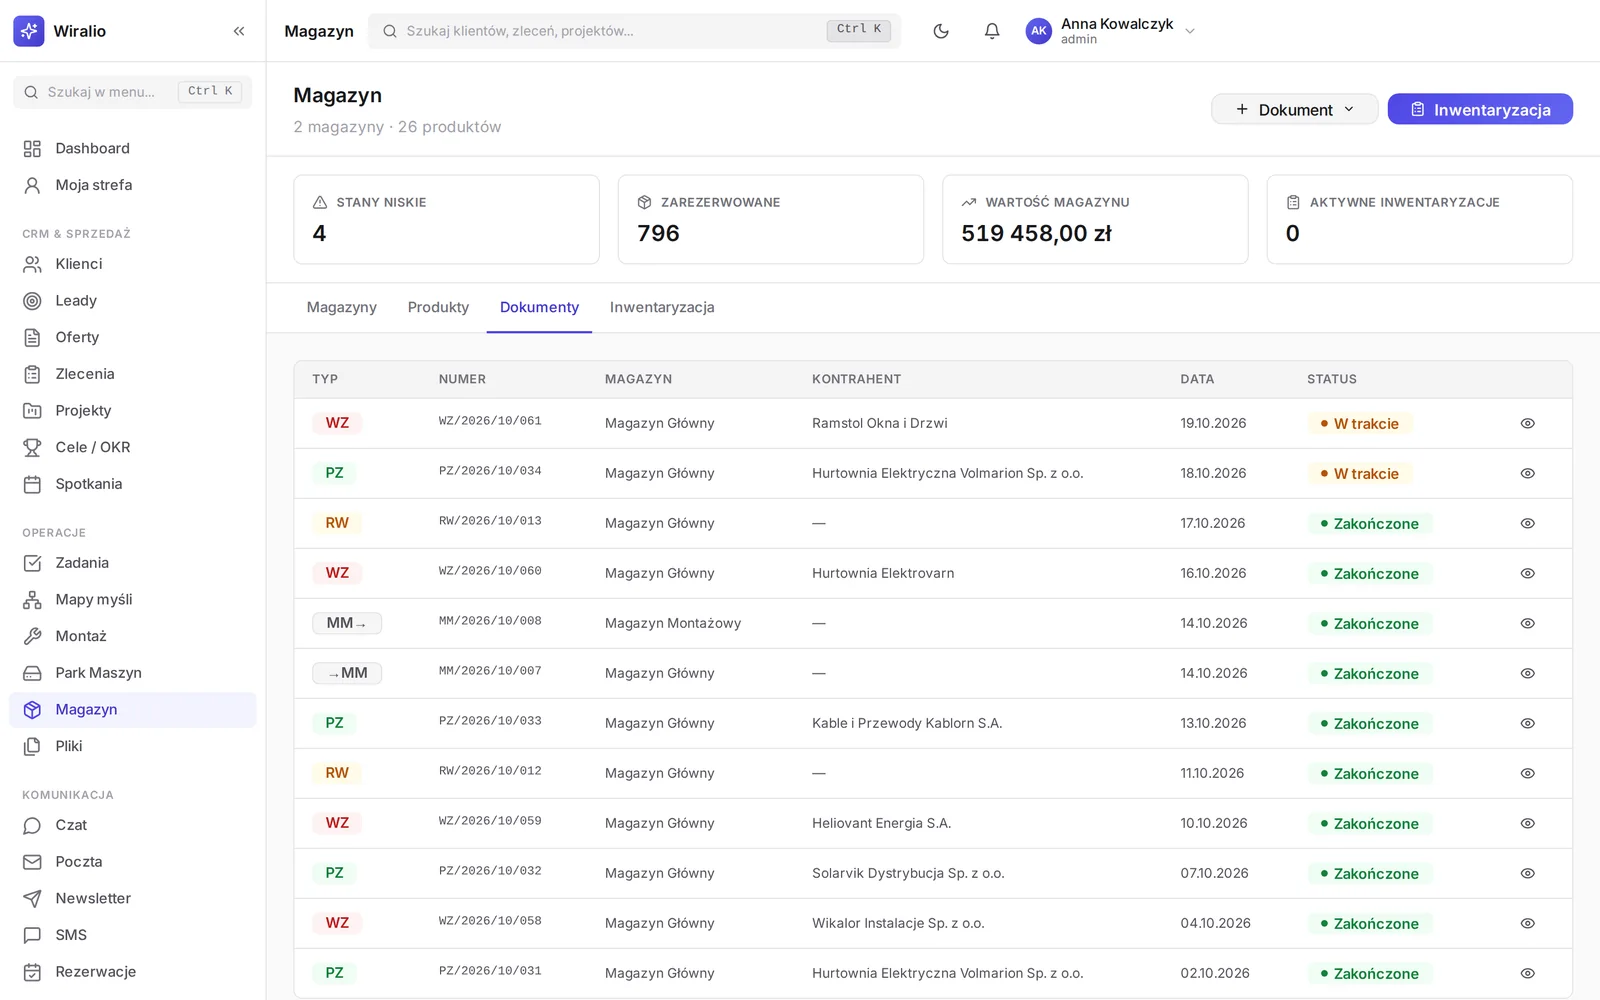View document WZ/2026/10/059 eye icon
Screen dimensions: 1600x1000
tap(1527, 823)
